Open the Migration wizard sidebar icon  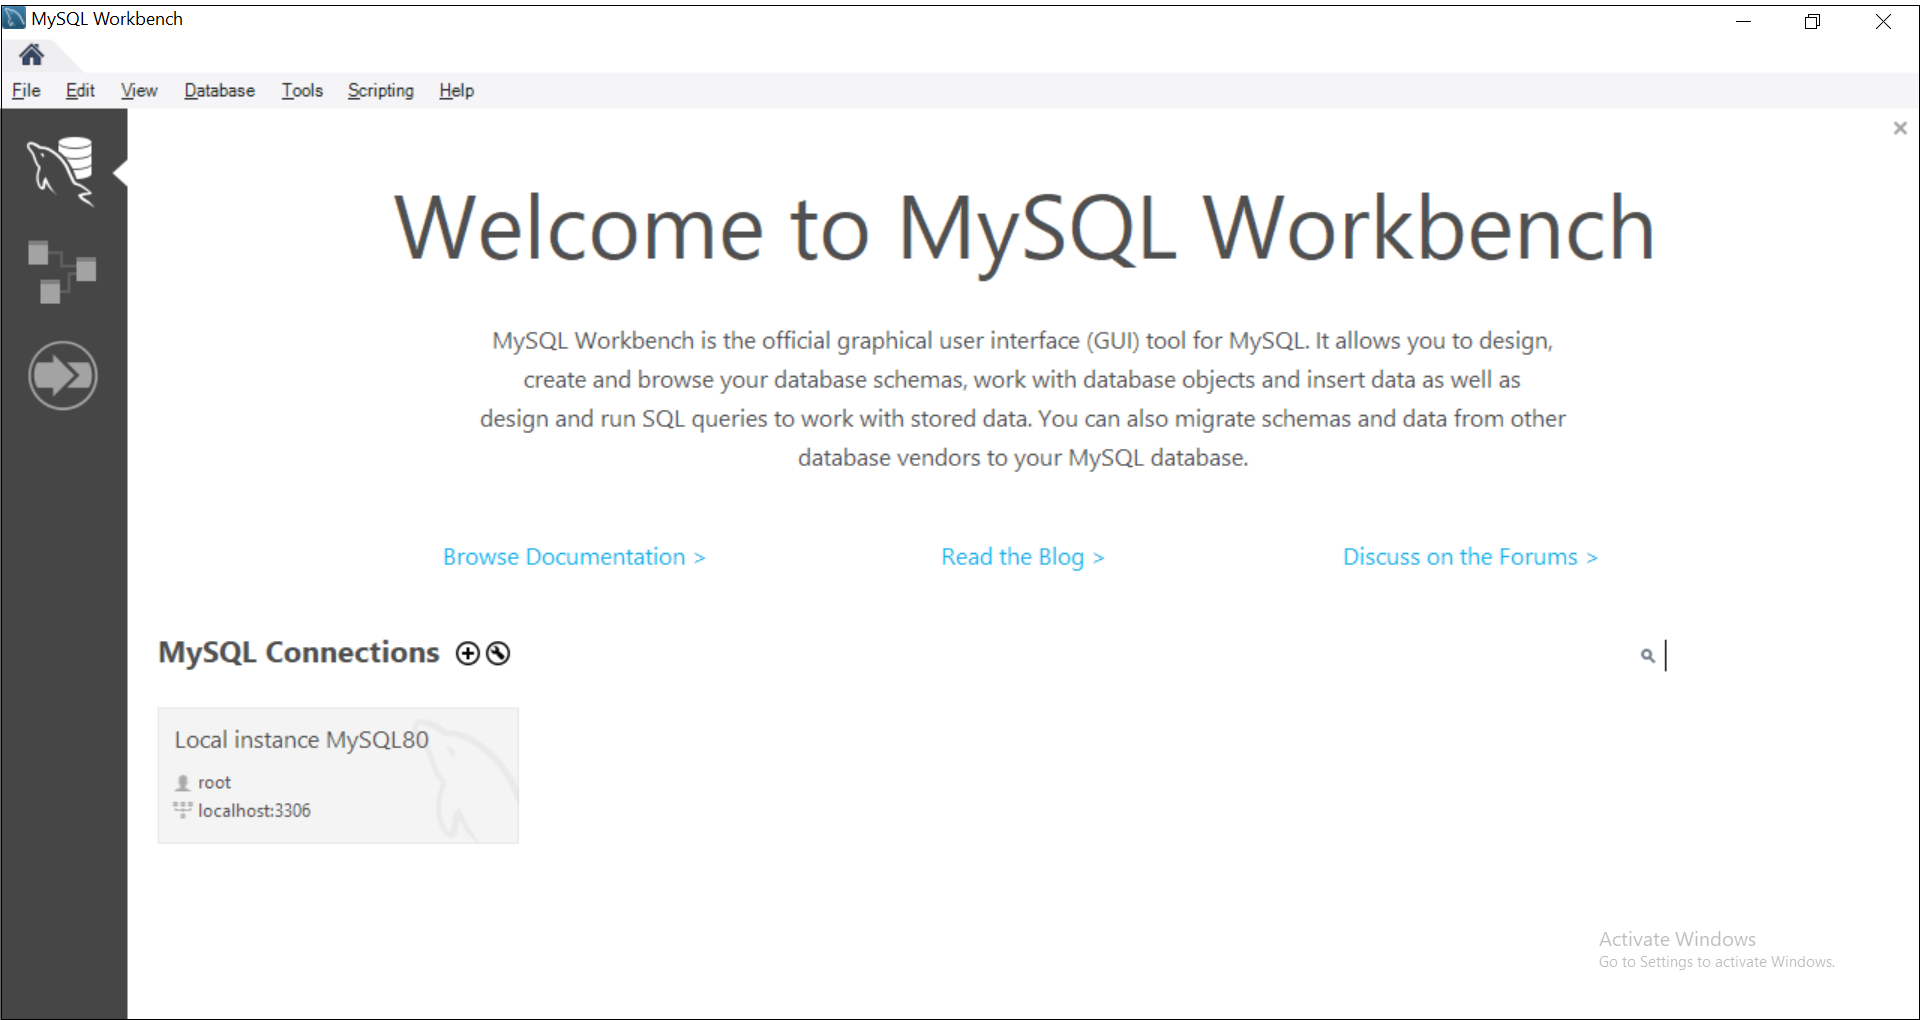(63, 376)
